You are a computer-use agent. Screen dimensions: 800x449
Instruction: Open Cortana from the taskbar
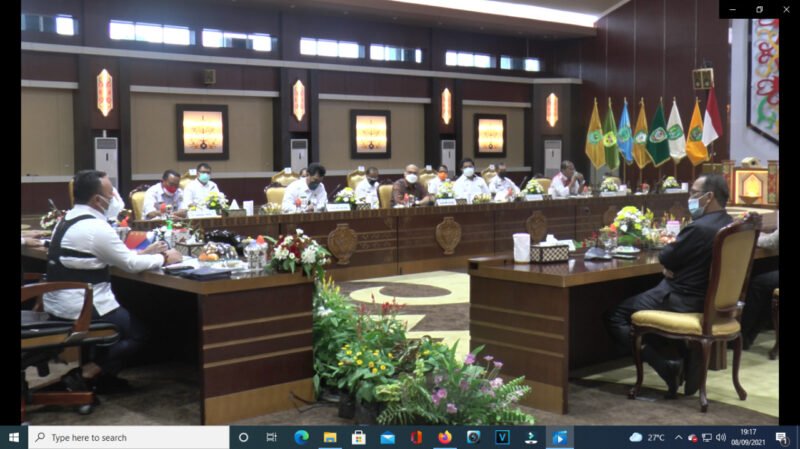[244, 437]
